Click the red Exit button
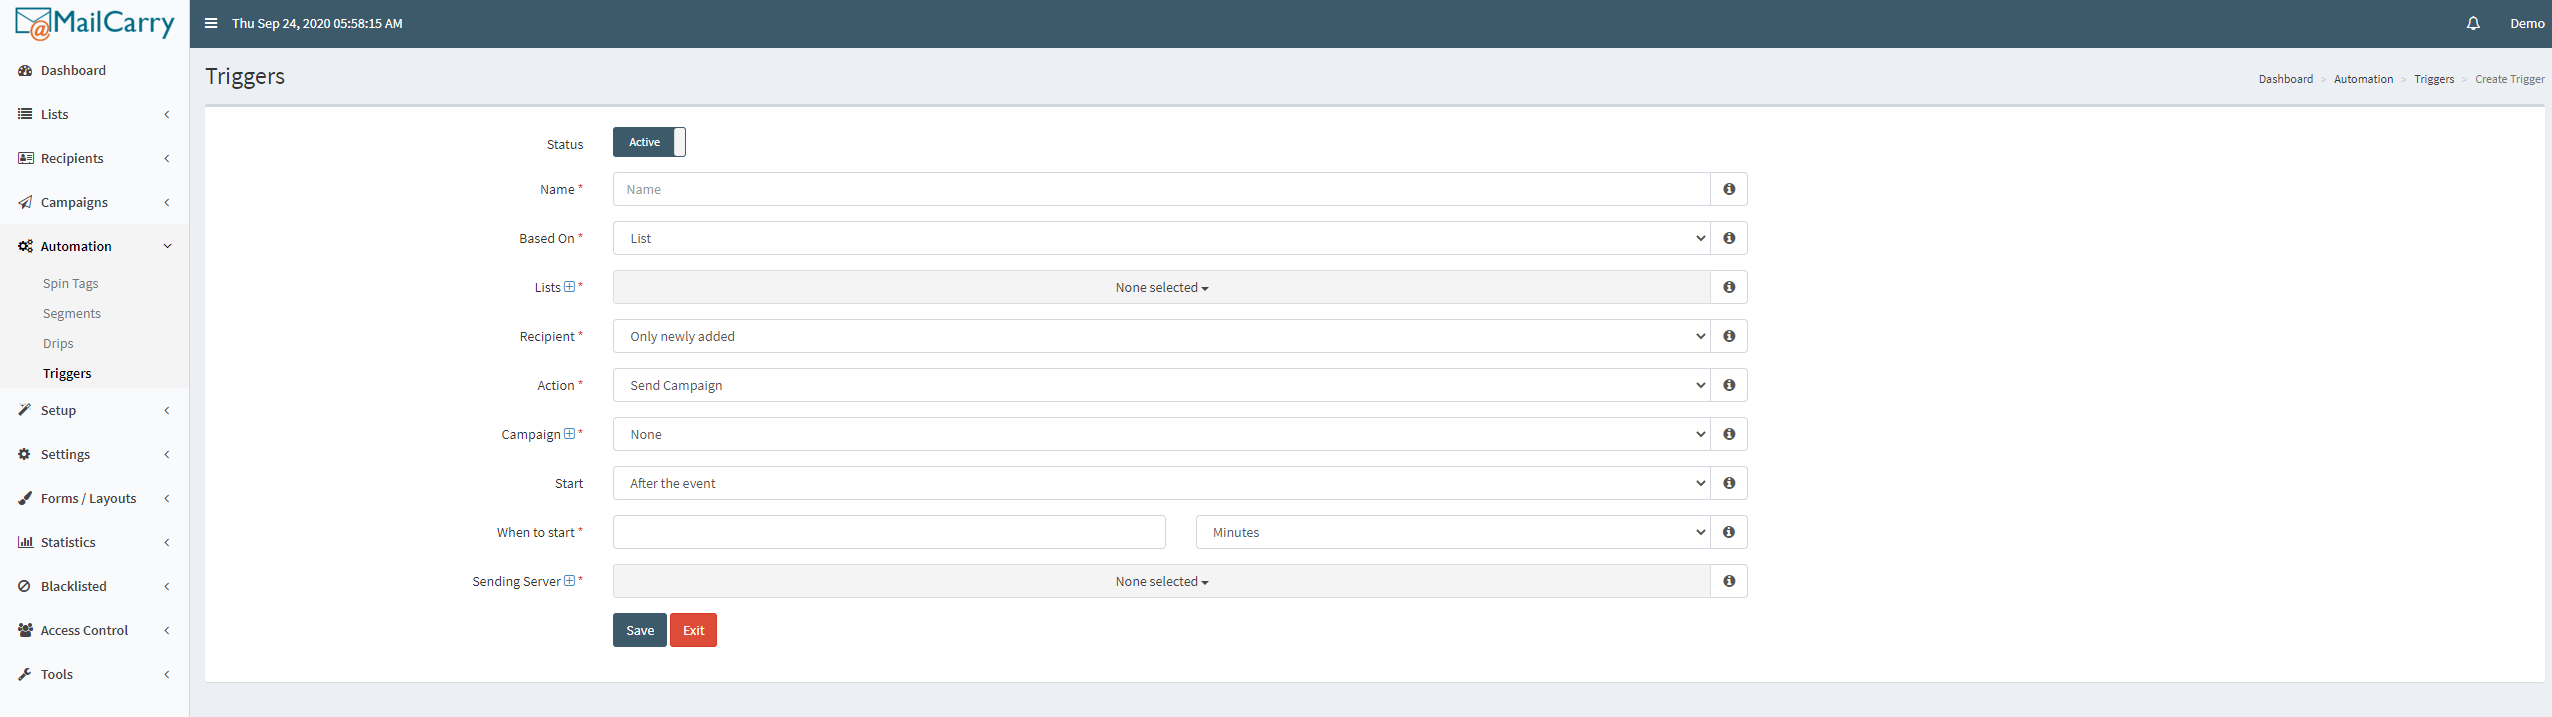This screenshot has height=717, width=2552. tap(693, 630)
